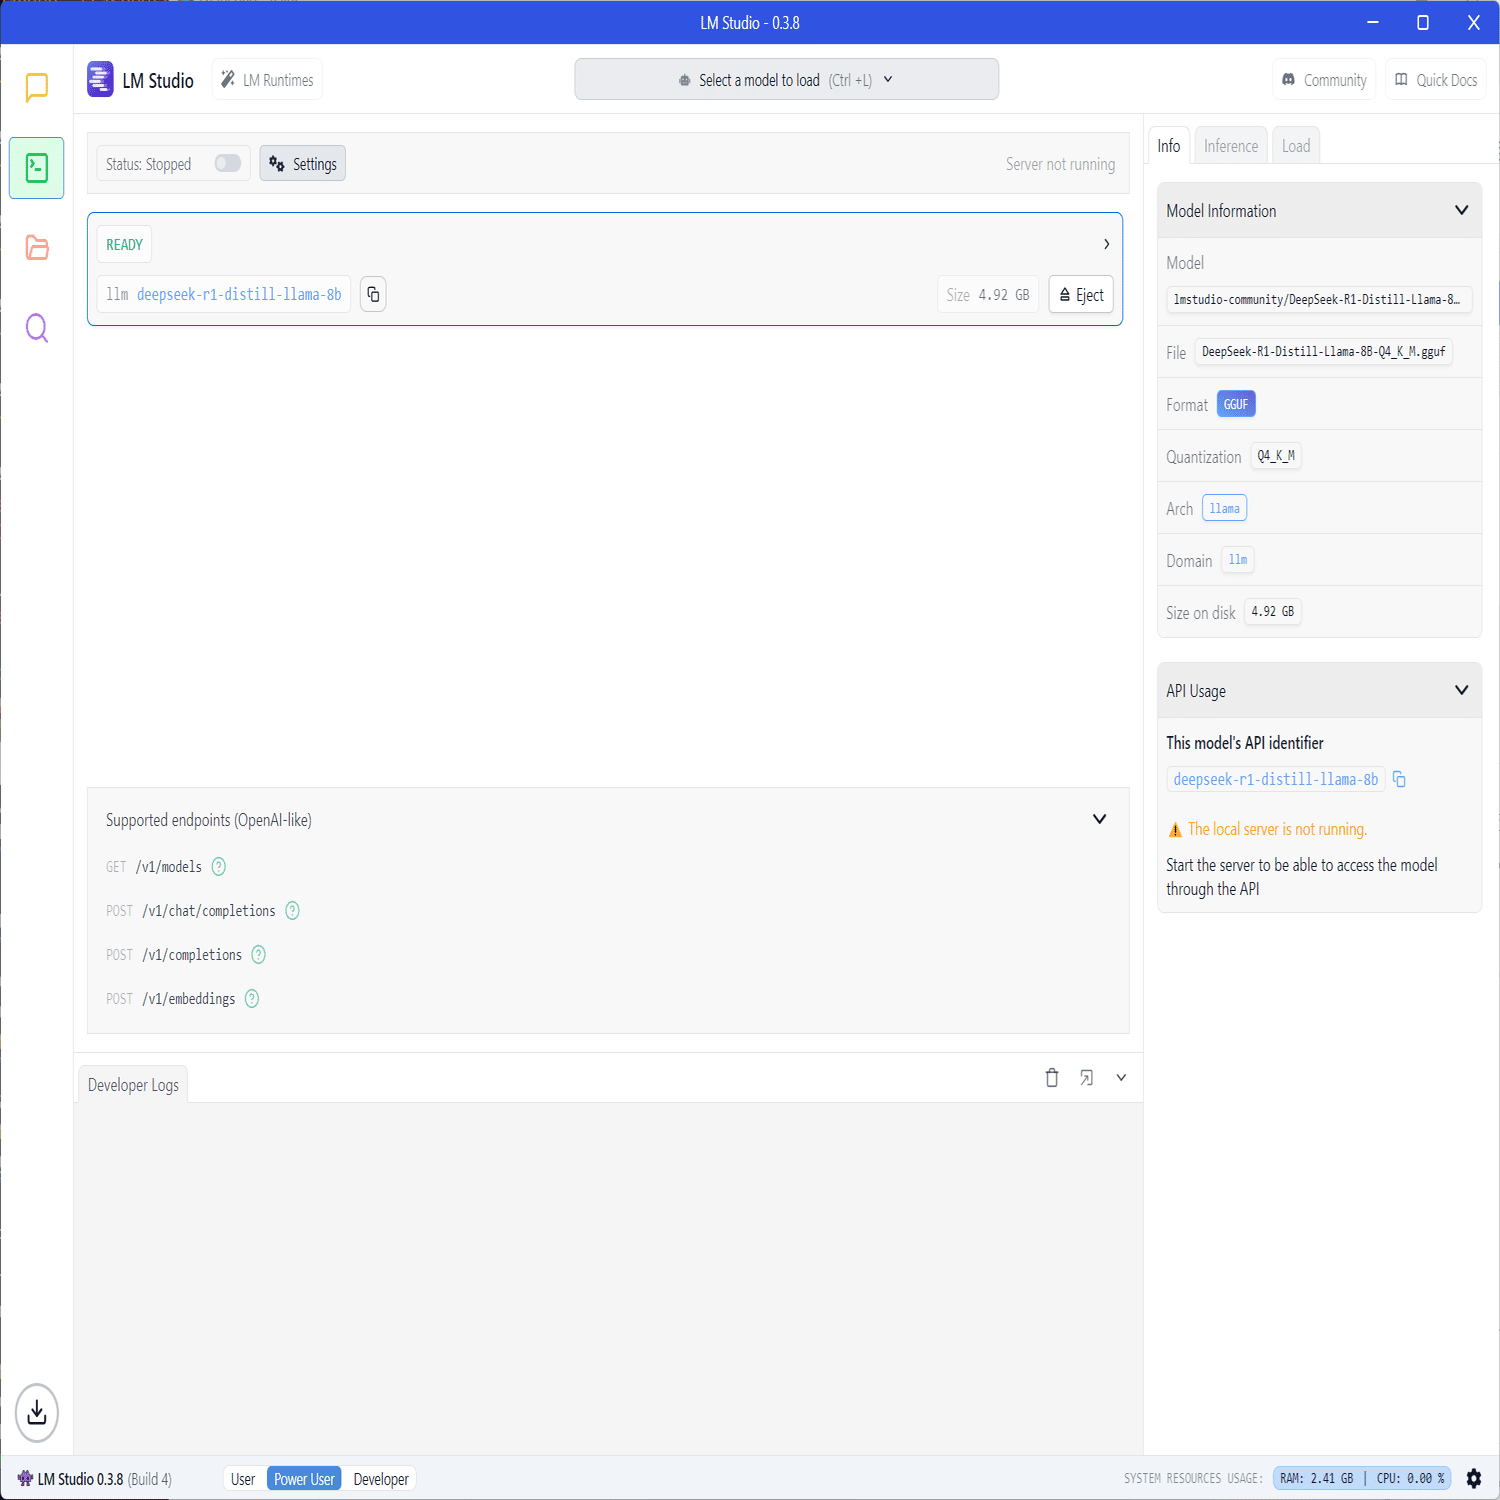
Task: Collapse the Model Information section
Action: click(1461, 210)
